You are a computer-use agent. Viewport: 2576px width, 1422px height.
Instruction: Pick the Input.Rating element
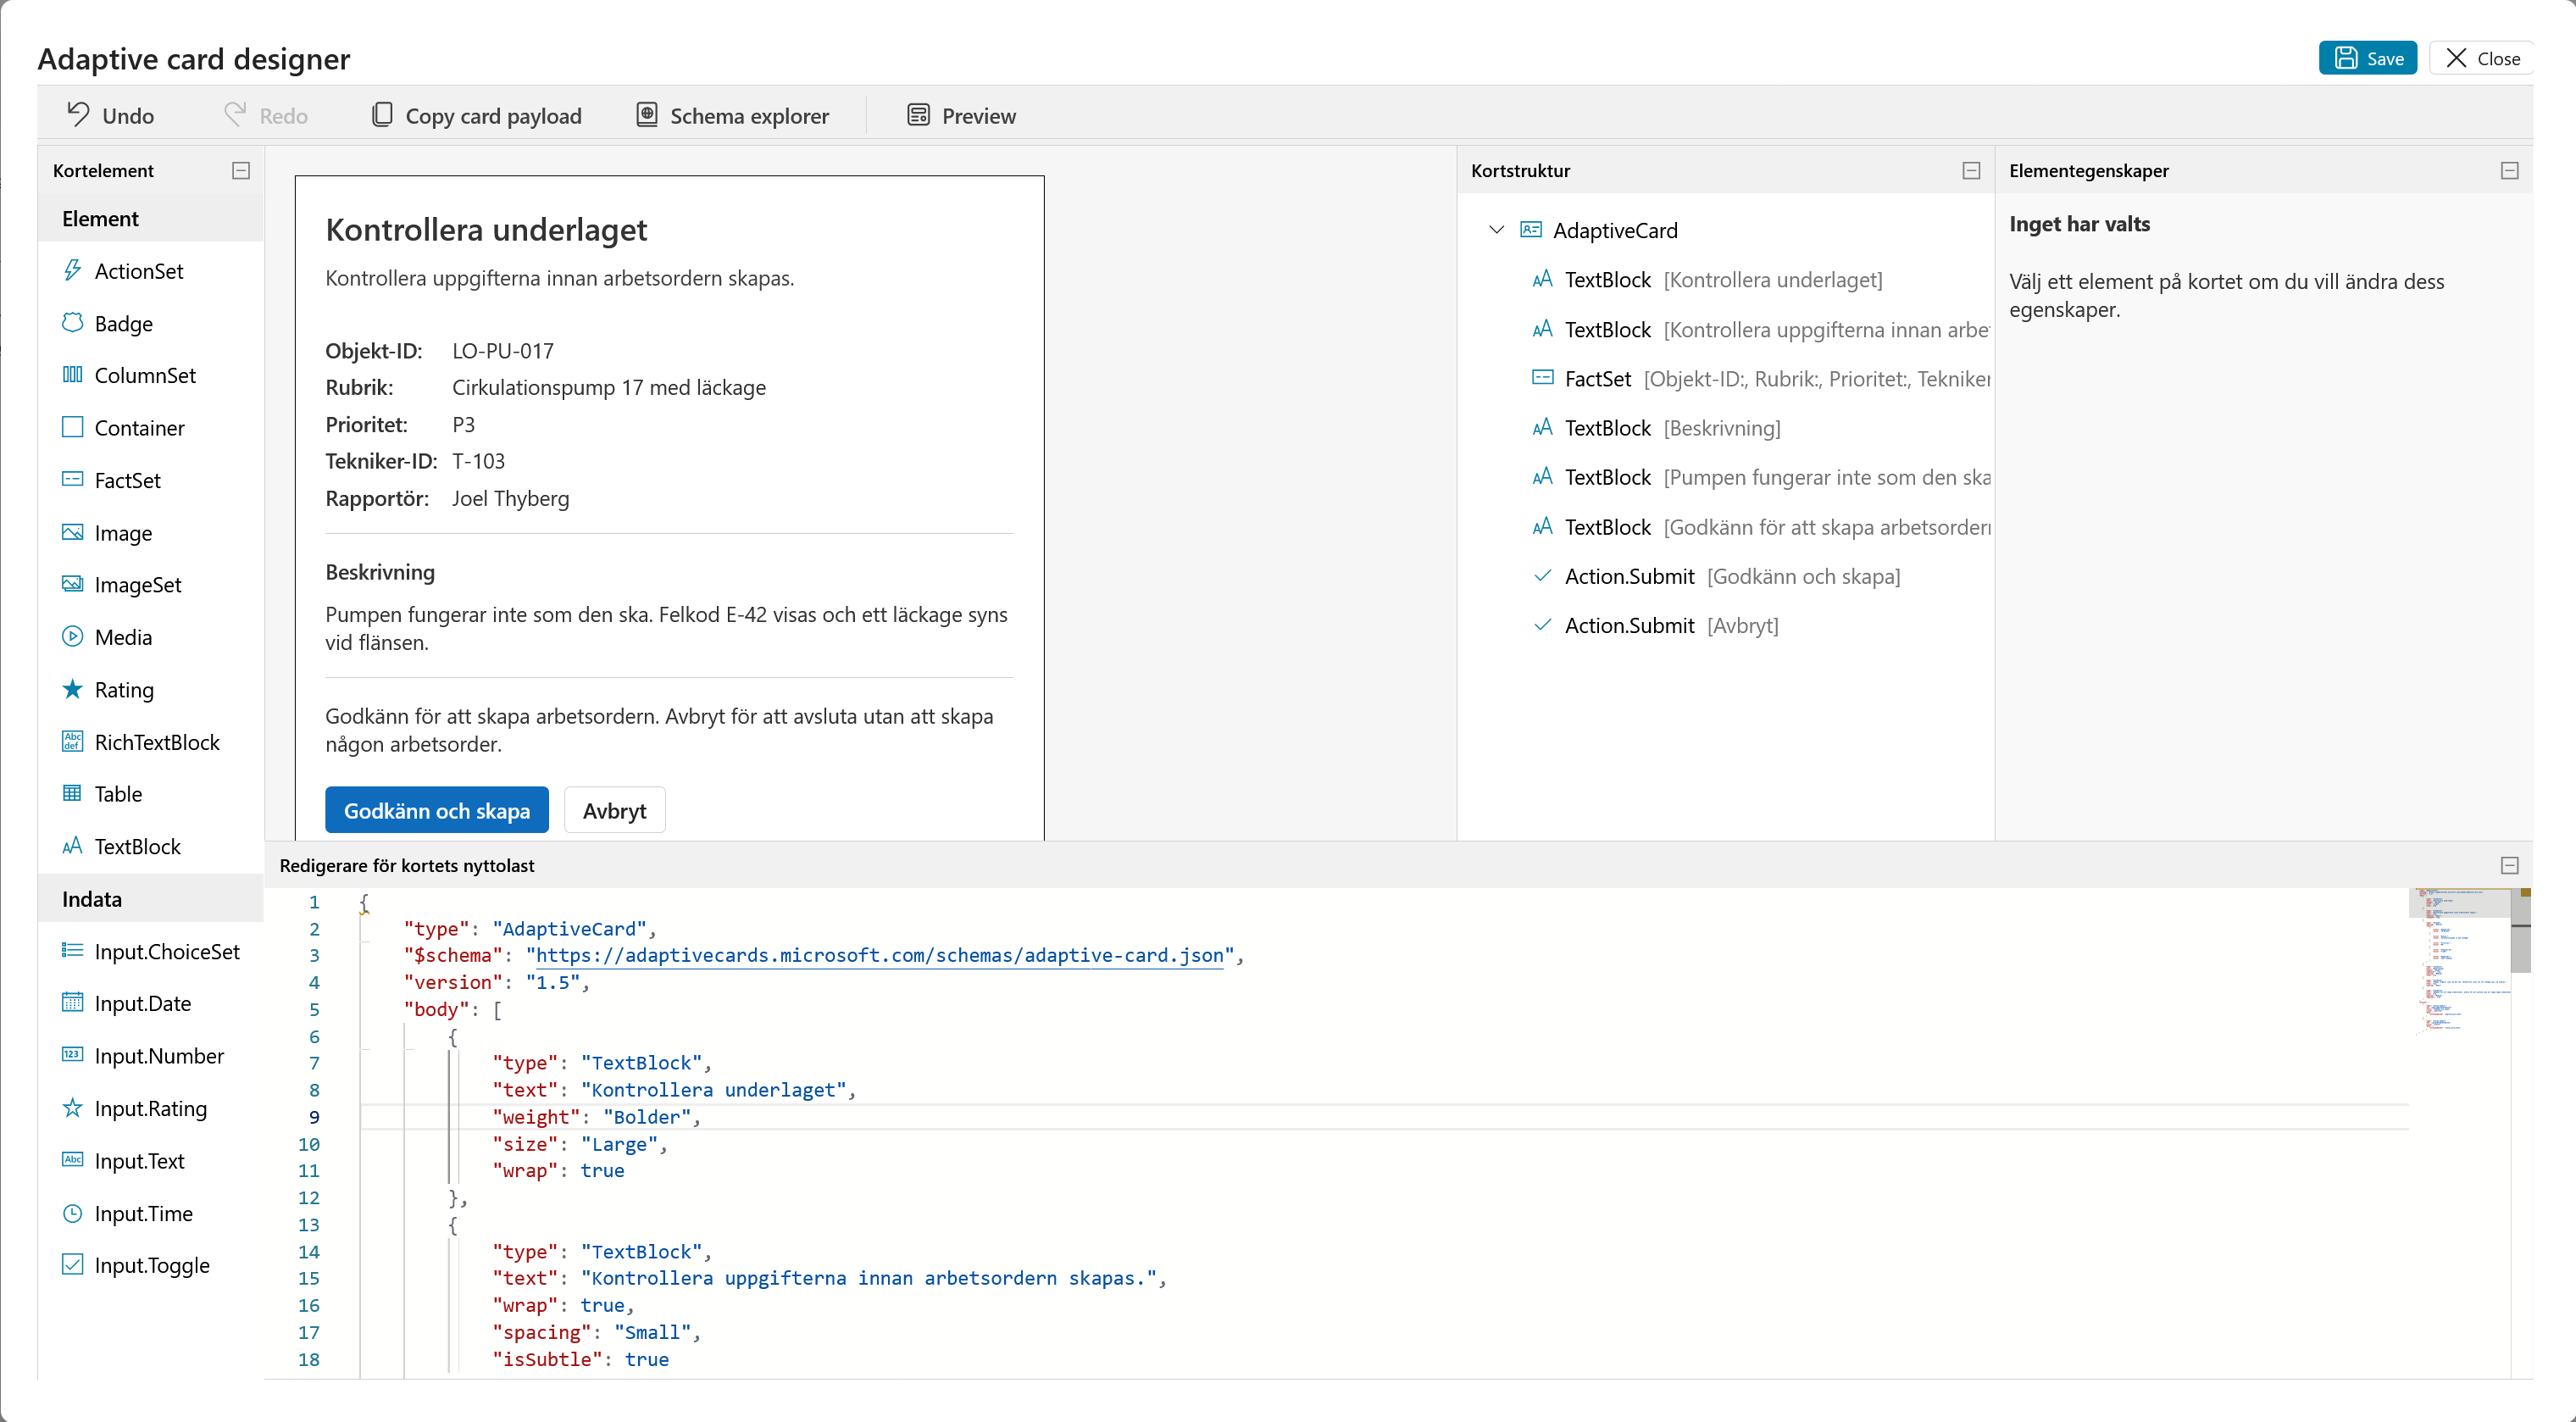[x=150, y=1108]
